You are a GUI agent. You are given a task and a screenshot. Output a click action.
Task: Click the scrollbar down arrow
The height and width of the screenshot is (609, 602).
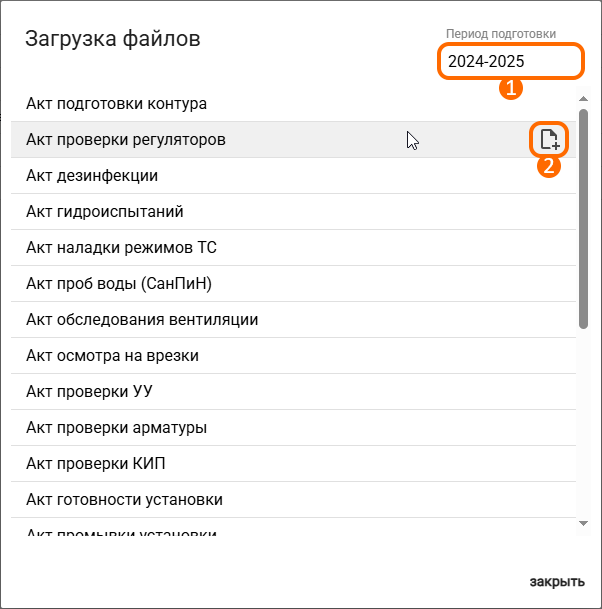pos(583,524)
